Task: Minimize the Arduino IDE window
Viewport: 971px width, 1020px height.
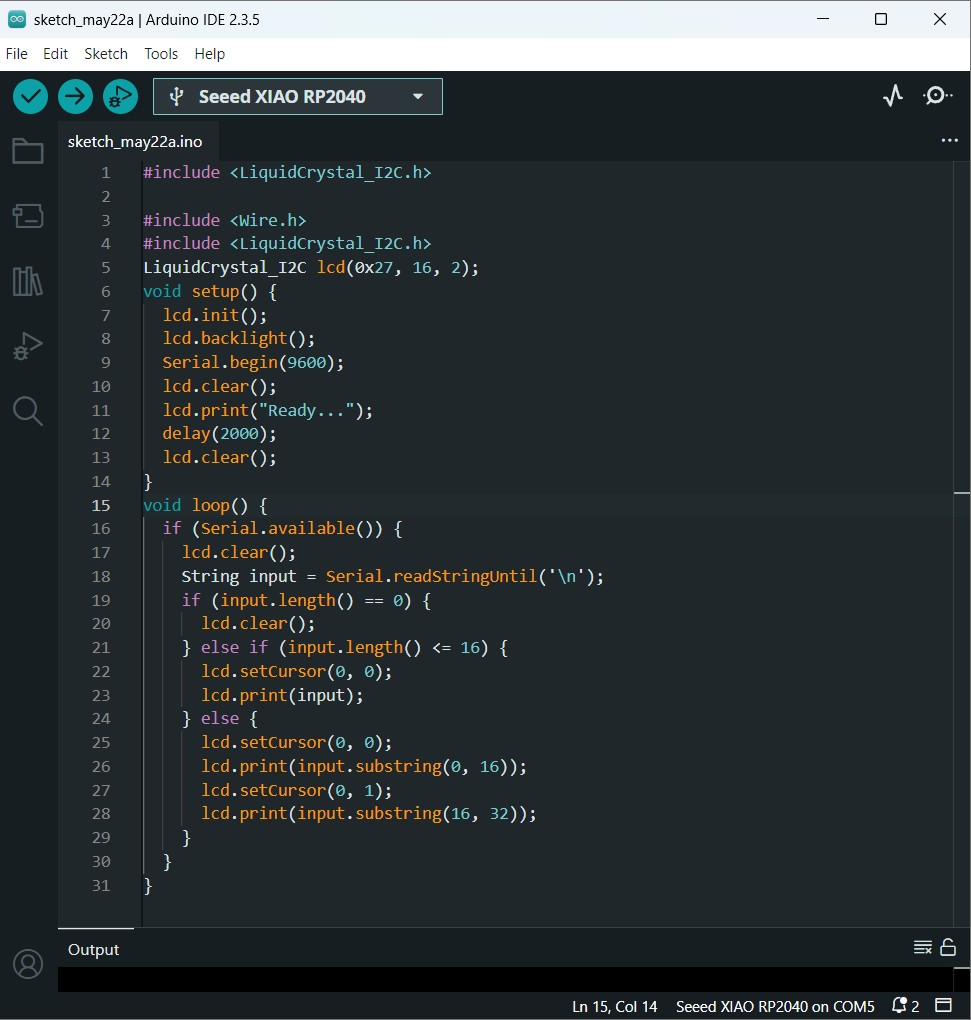Action: (823, 19)
